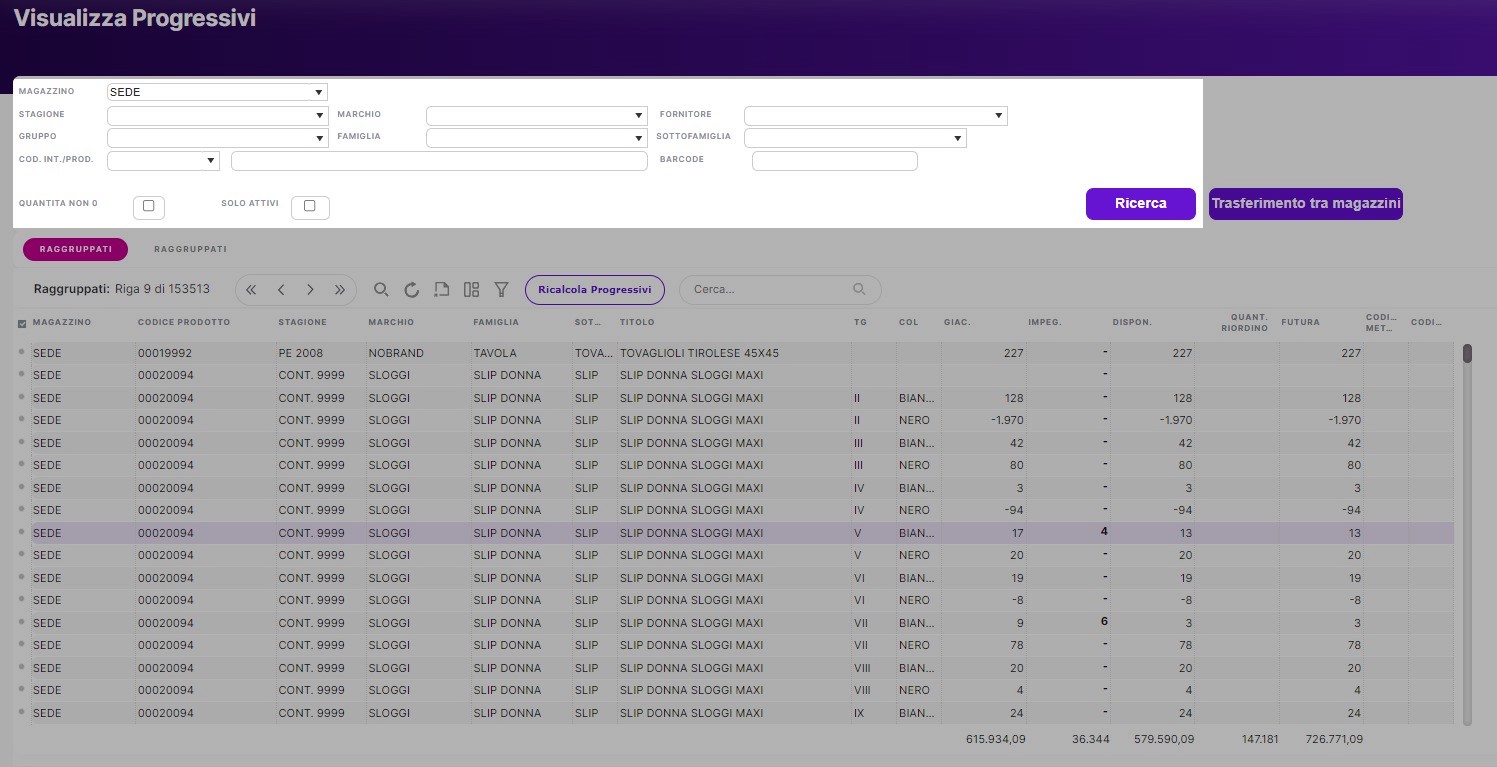Screen dimensions: 1497x767
Task: Click the Ricalcola Progressivi button
Action: tap(594, 290)
